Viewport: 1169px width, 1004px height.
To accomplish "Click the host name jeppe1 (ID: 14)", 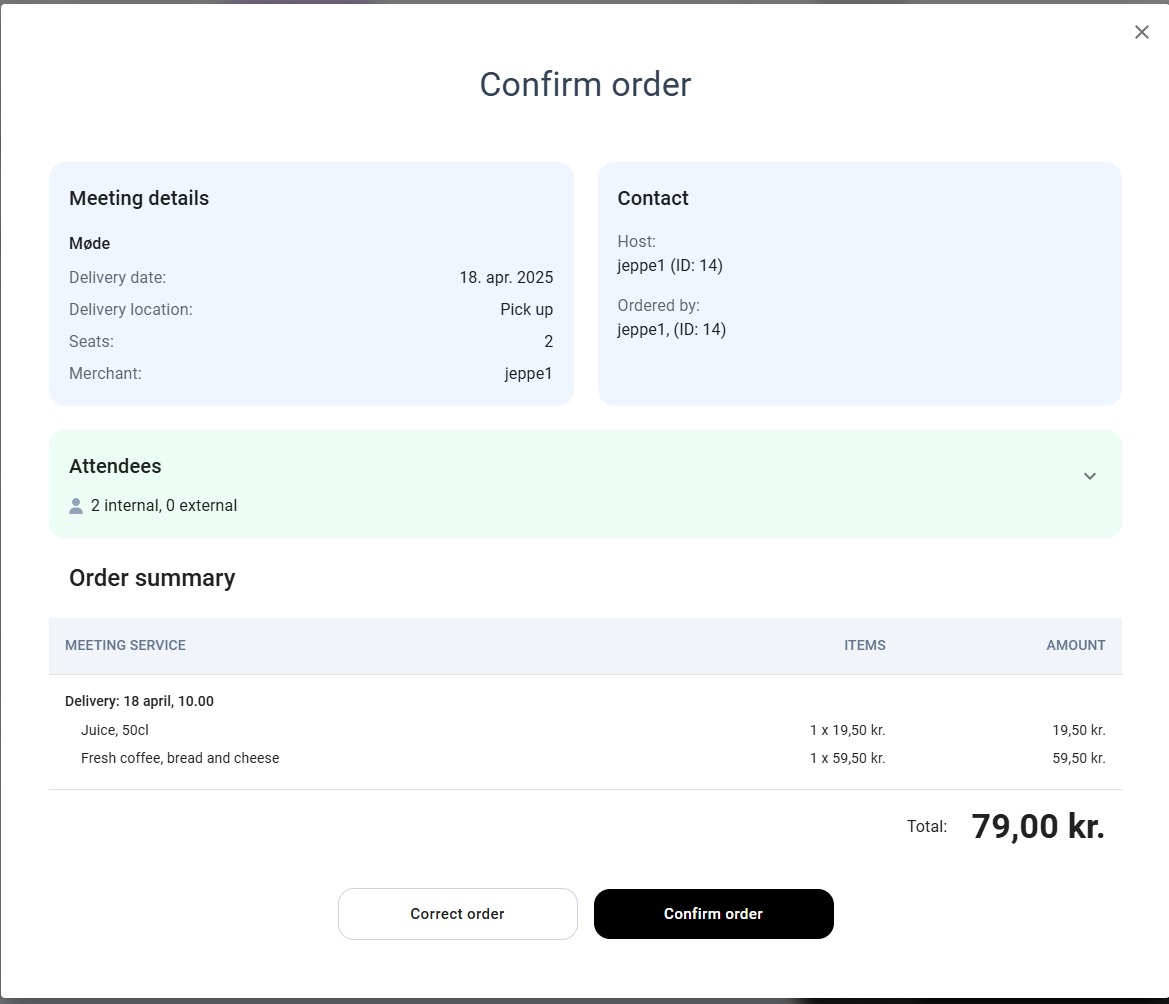I will tap(670, 265).
